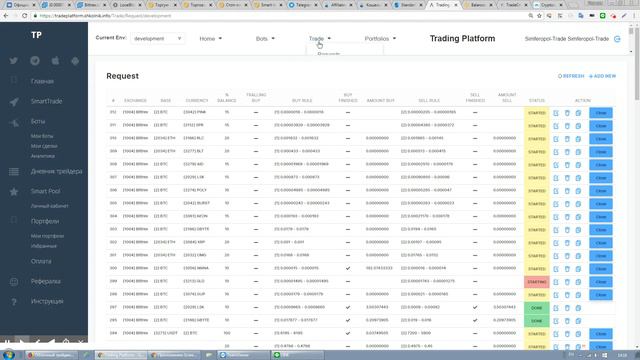Click the STARTING status of row 299

[x=537, y=282]
